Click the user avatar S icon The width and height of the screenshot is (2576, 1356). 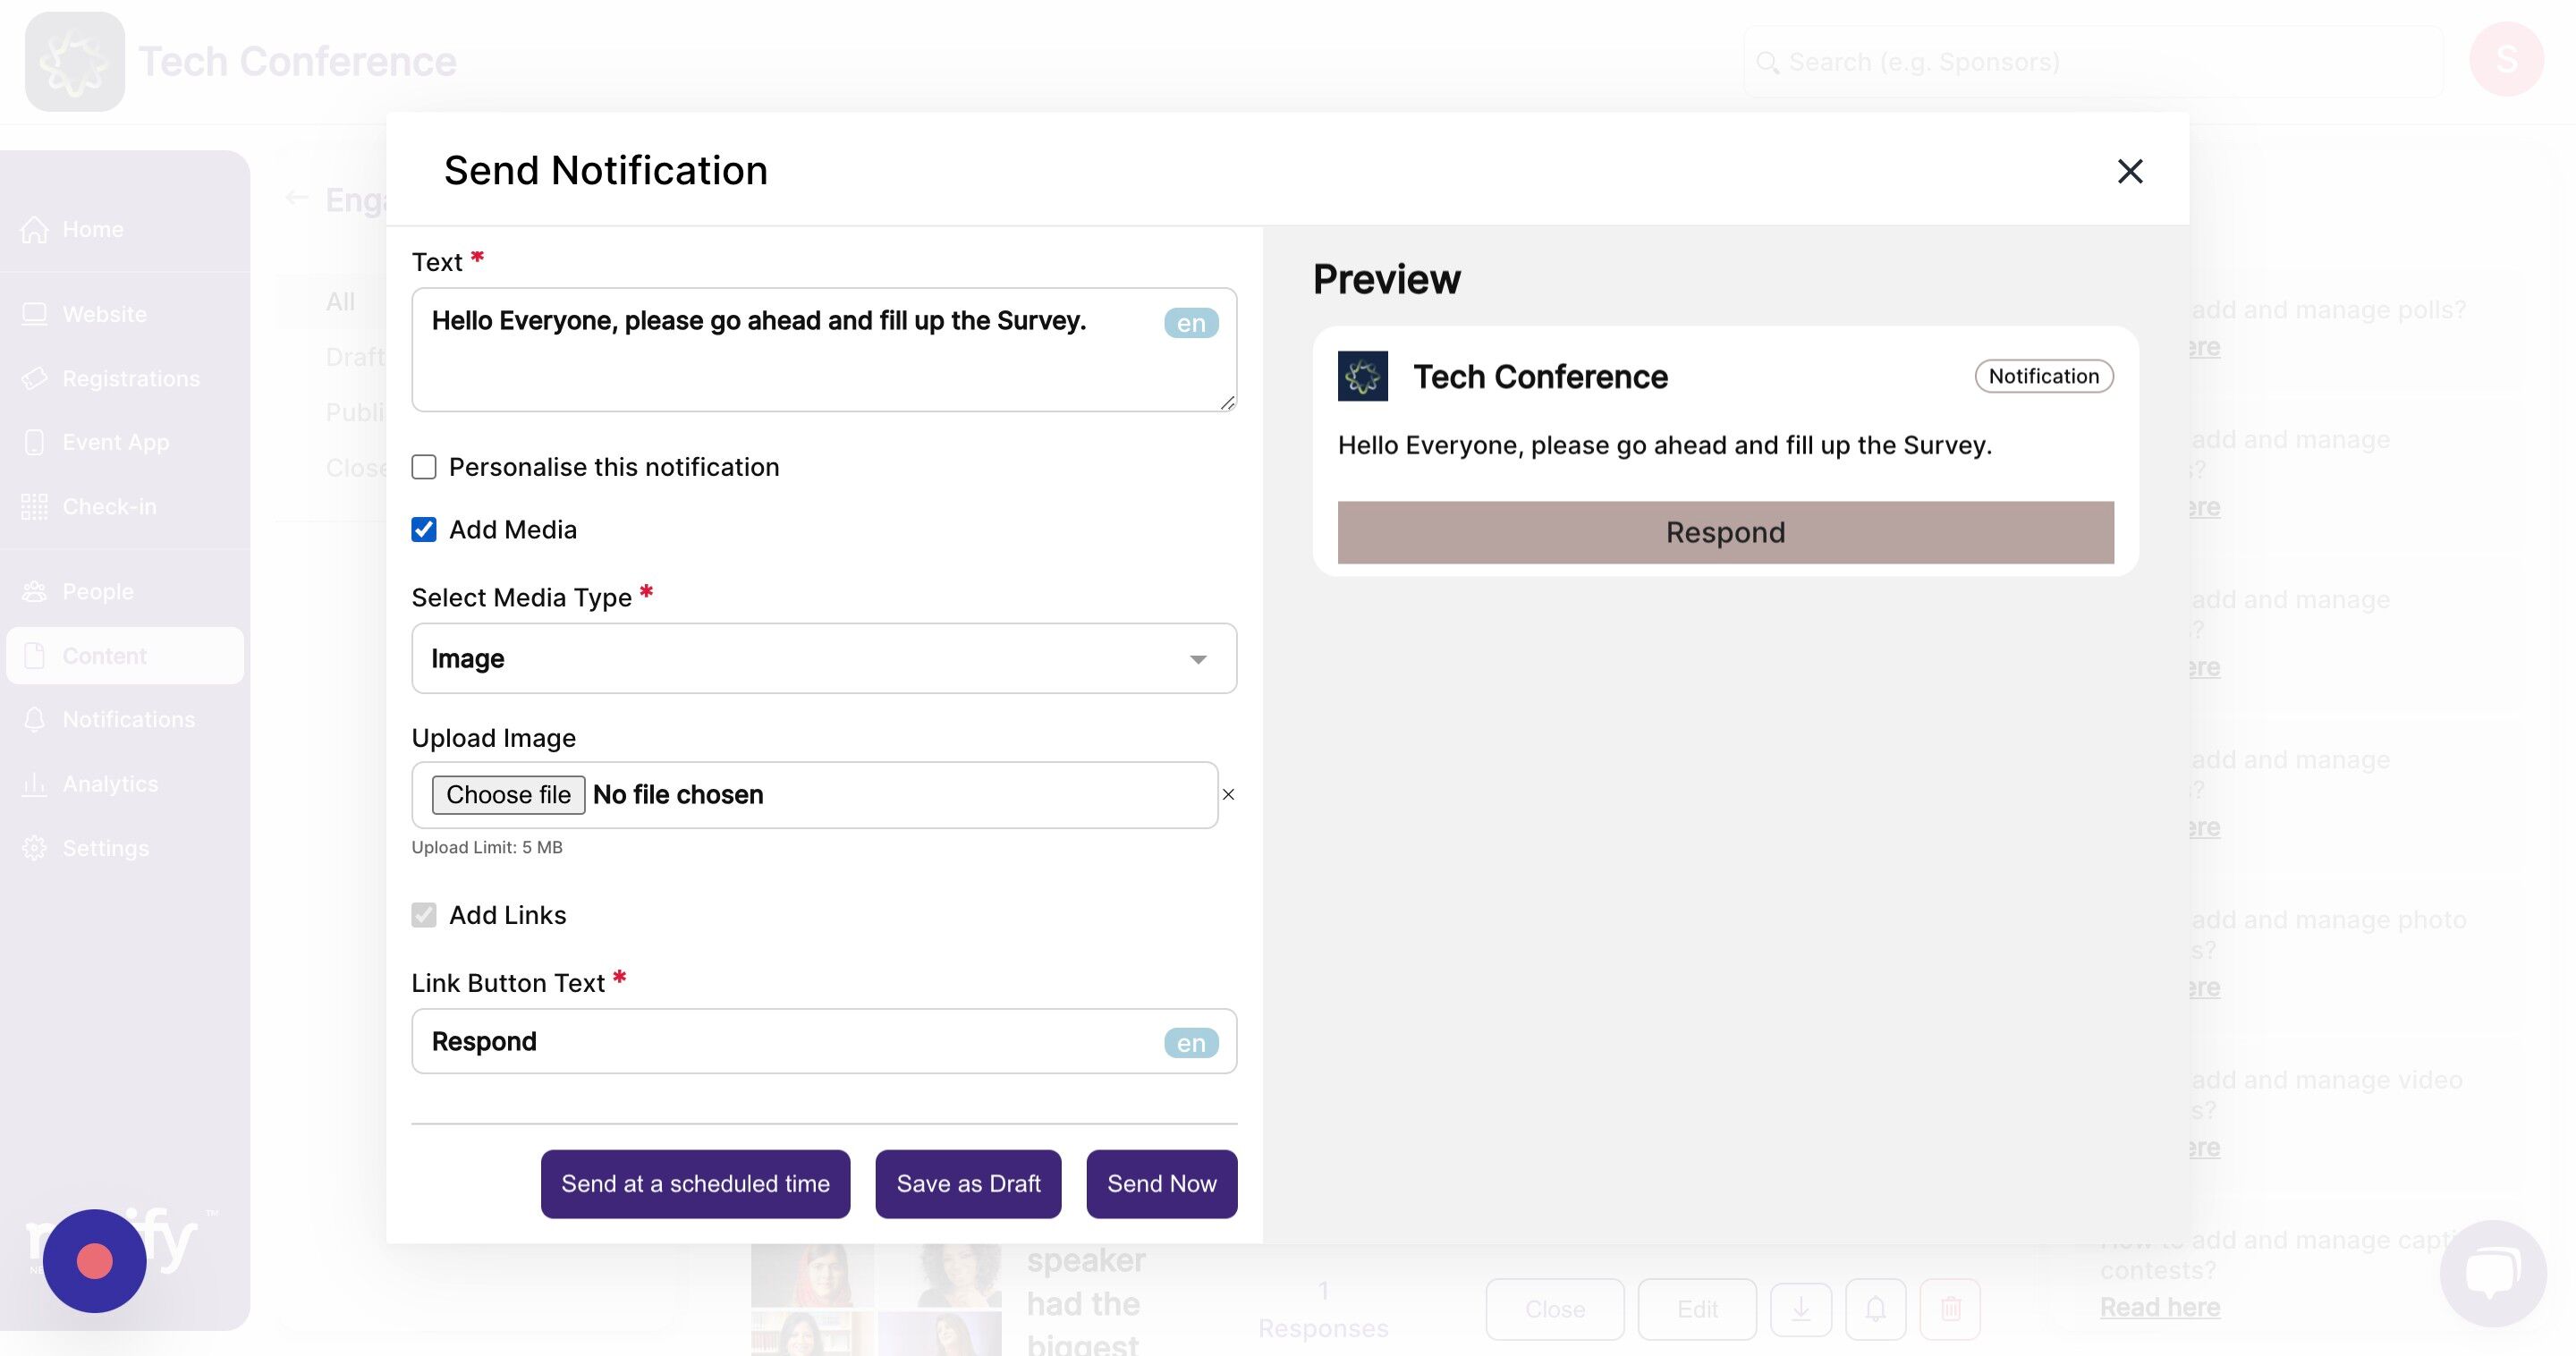point(2505,60)
